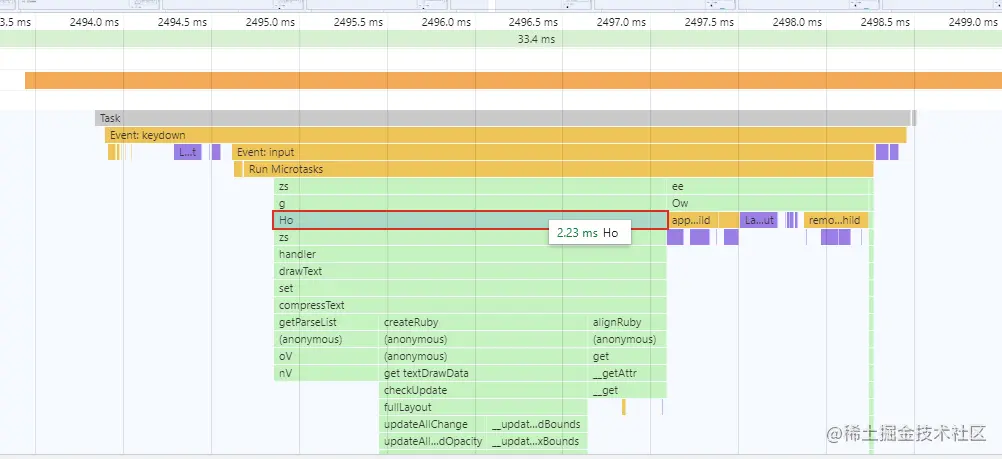The width and height of the screenshot is (1002, 459).
Task: Select the createRuby function bar
Action: [x=483, y=322]
